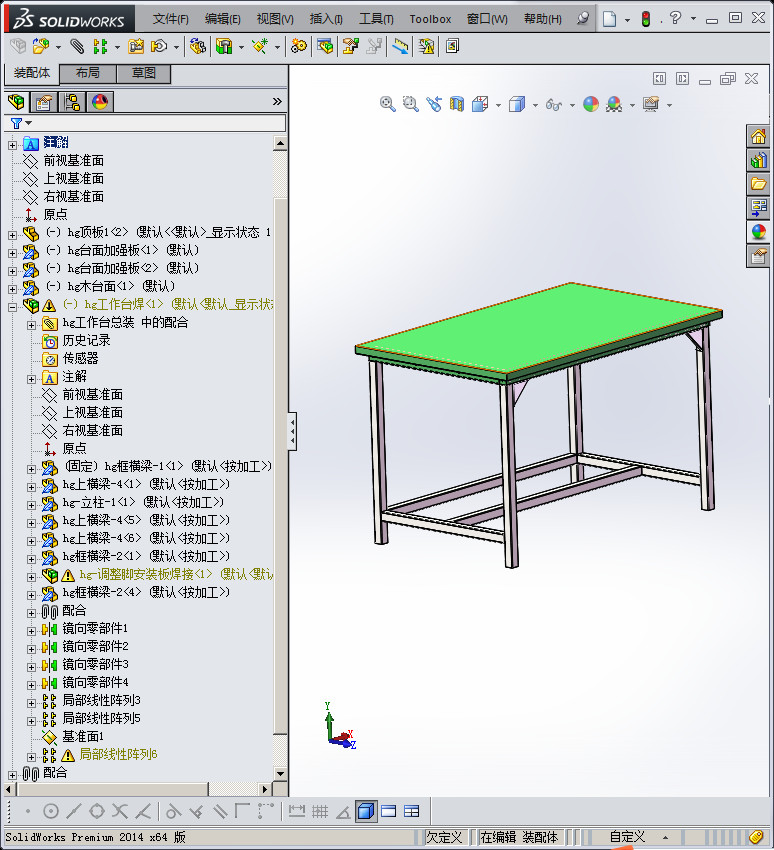
Task: Open the SolidWorks Resources home pane
Action: pyautogui.click(x=758, y=136)
